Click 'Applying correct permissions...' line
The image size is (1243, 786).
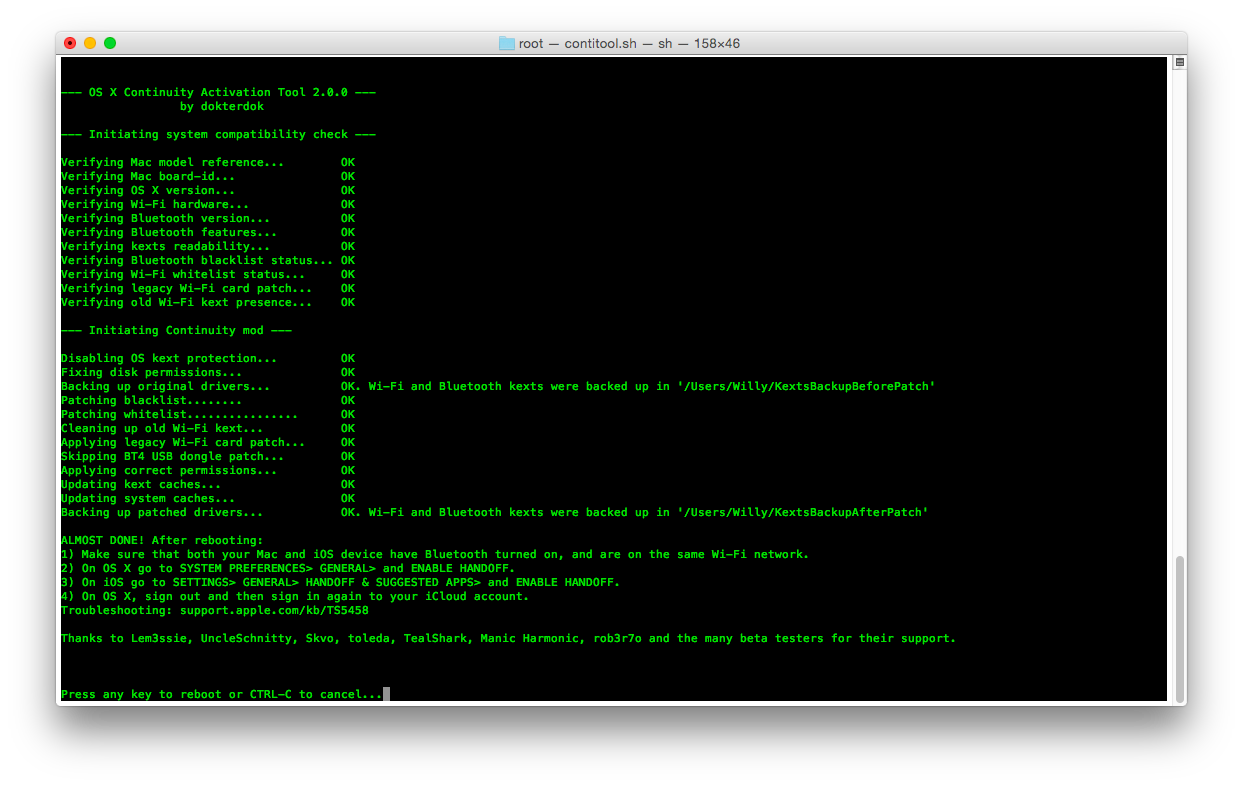click(x=208, y=470)
